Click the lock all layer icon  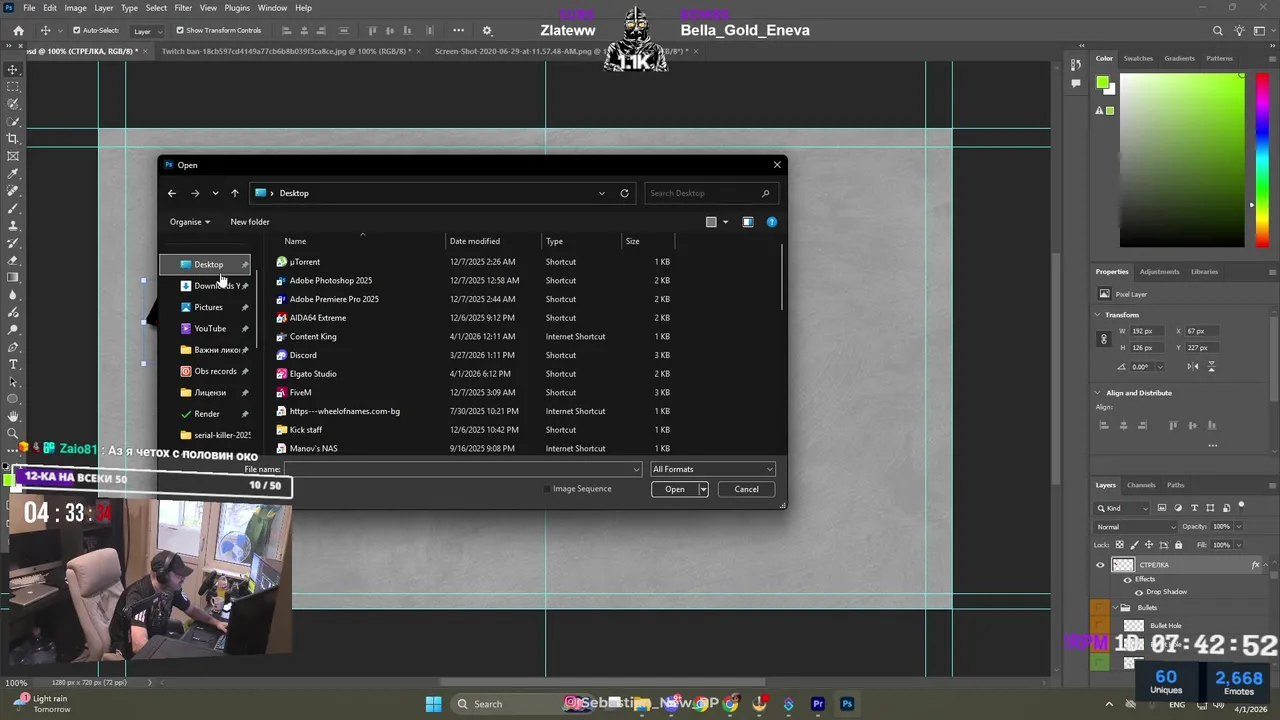point(1178,545)
